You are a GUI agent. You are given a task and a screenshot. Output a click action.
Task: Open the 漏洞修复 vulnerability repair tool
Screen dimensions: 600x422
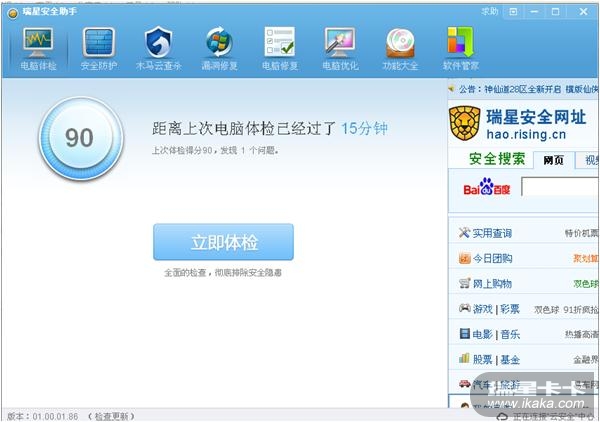click(219, 49)
